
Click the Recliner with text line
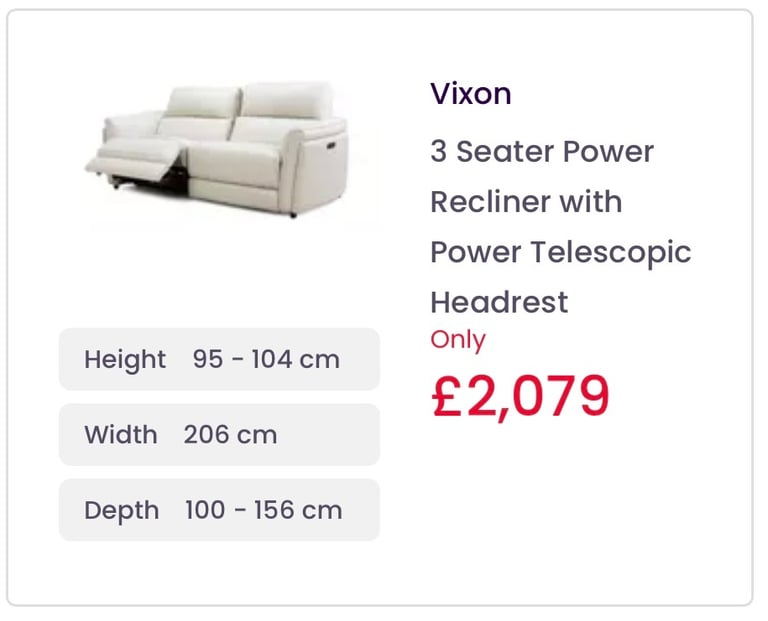click(x=526, y=202)
